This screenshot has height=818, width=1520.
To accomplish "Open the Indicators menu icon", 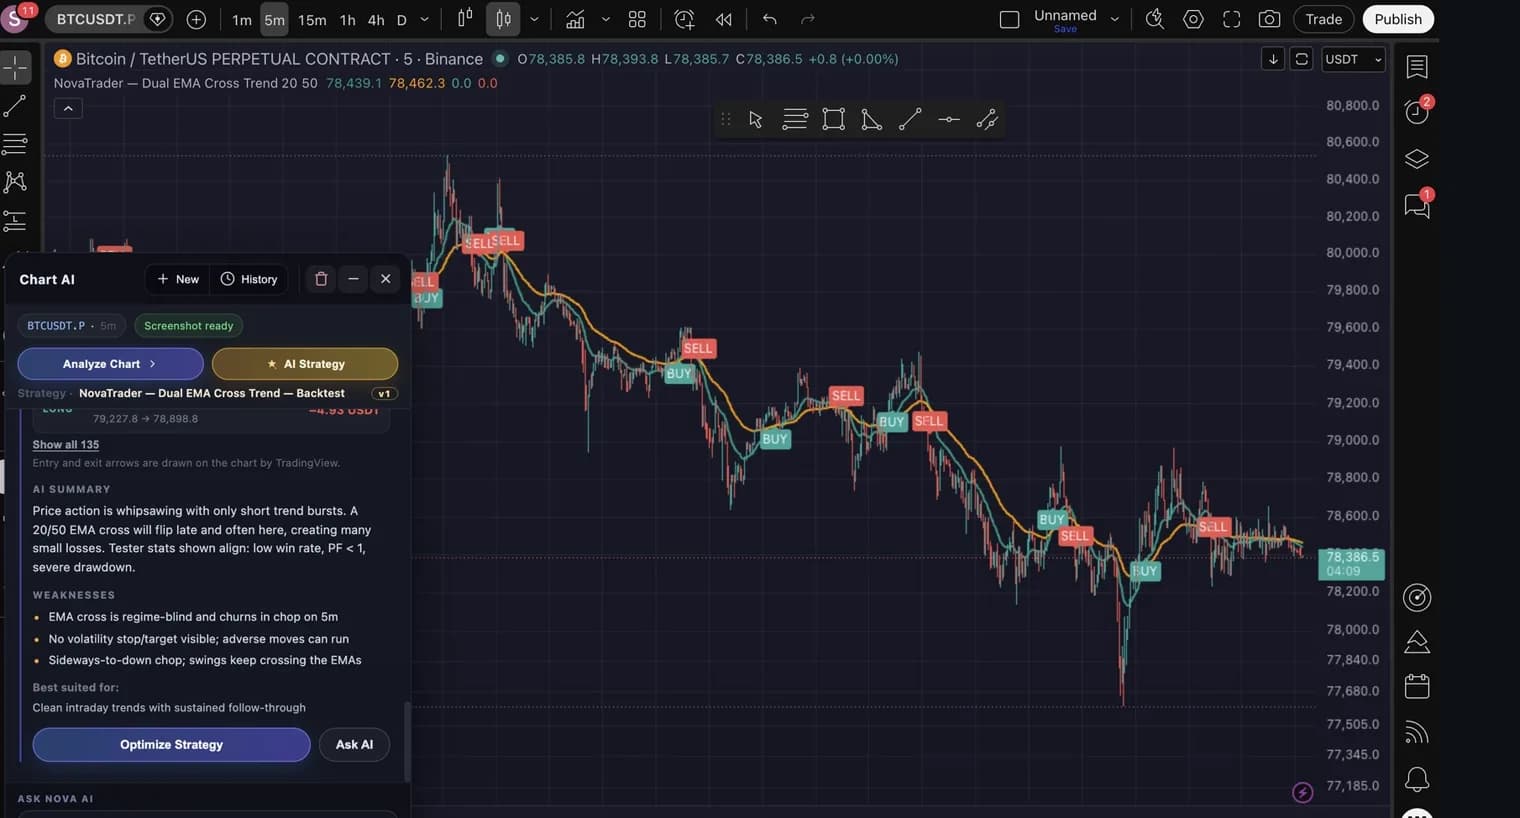I will pyautogui.click(x=575, y=19).
